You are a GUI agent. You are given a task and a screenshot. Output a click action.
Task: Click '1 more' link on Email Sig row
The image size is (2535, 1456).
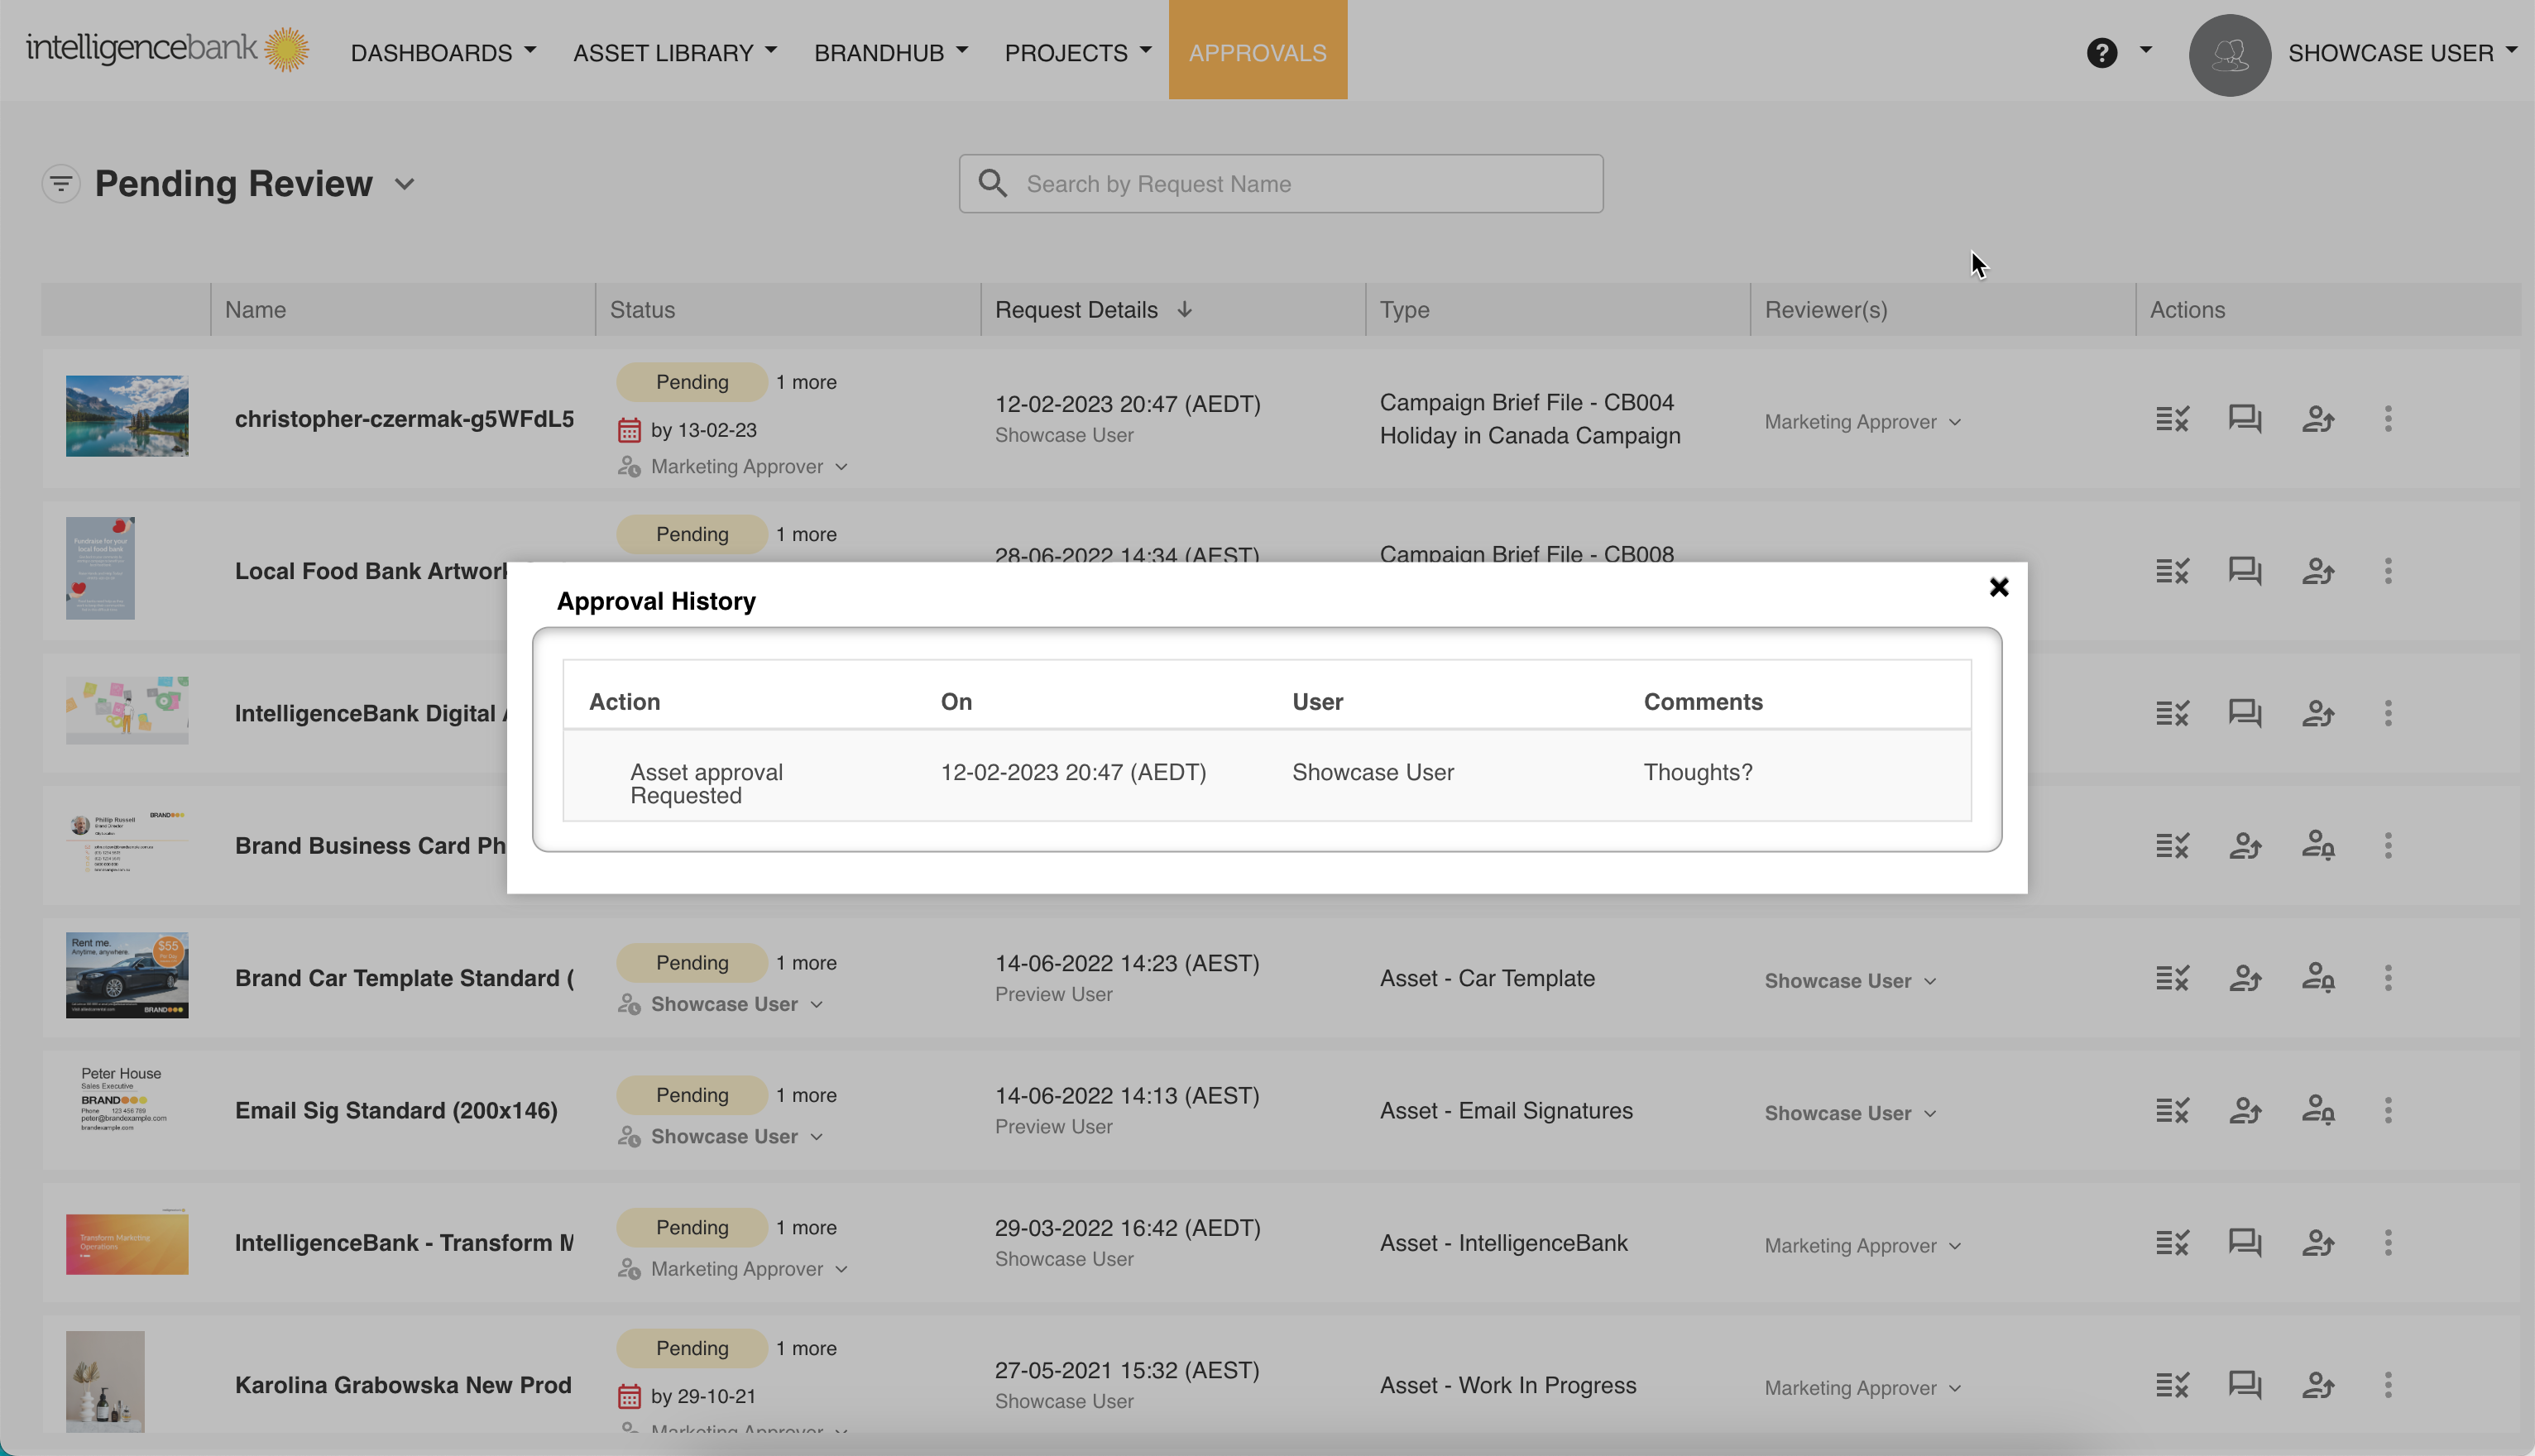806,1095
